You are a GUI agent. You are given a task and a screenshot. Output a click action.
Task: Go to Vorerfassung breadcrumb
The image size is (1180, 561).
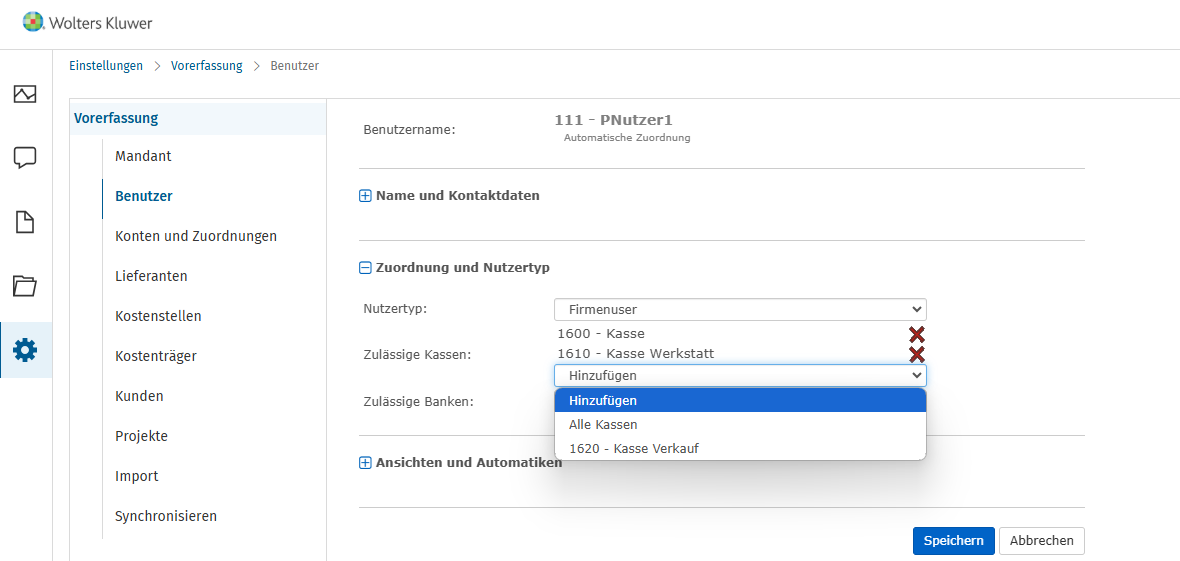point(207,66)
